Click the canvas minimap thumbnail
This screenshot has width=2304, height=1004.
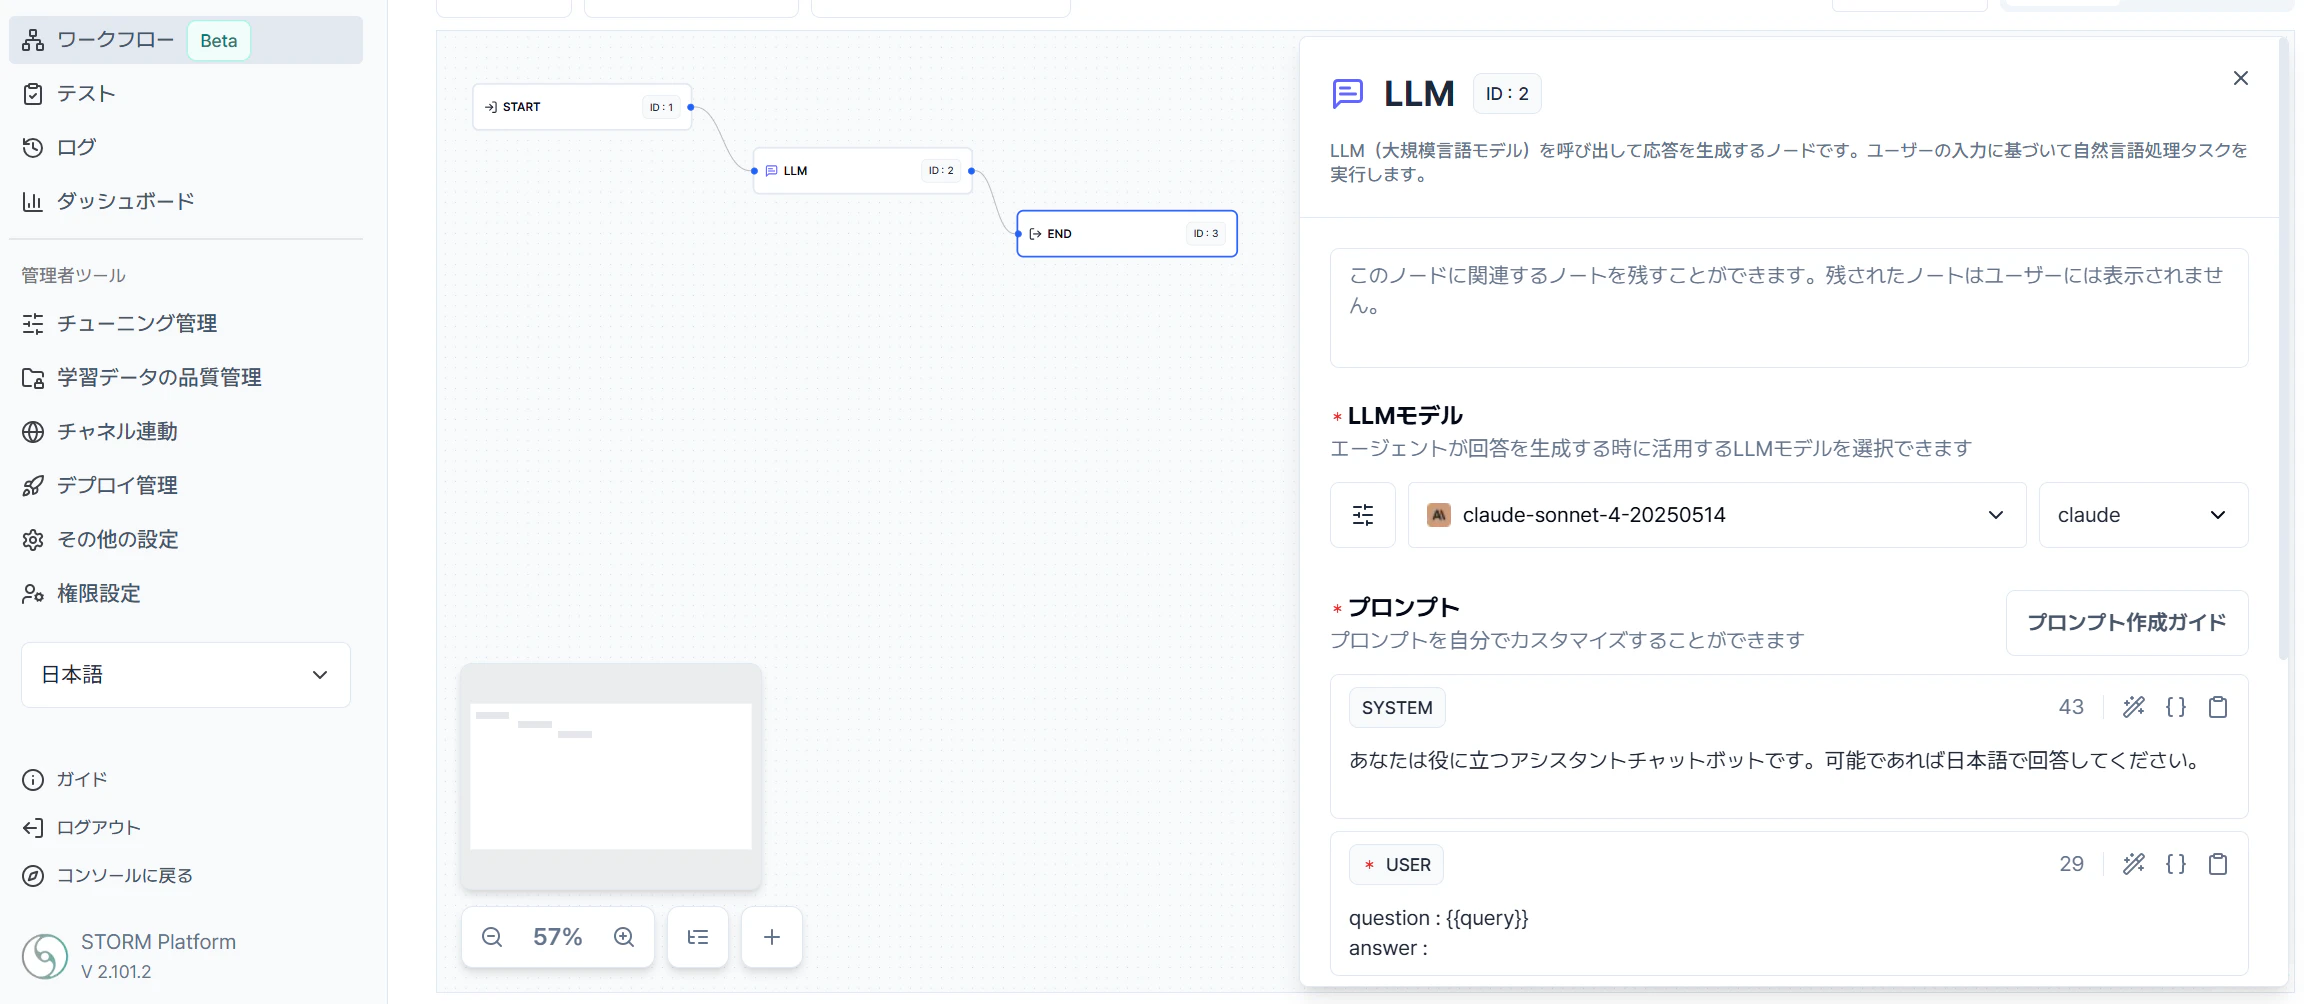pyautogui.click(x=611, y=776)
